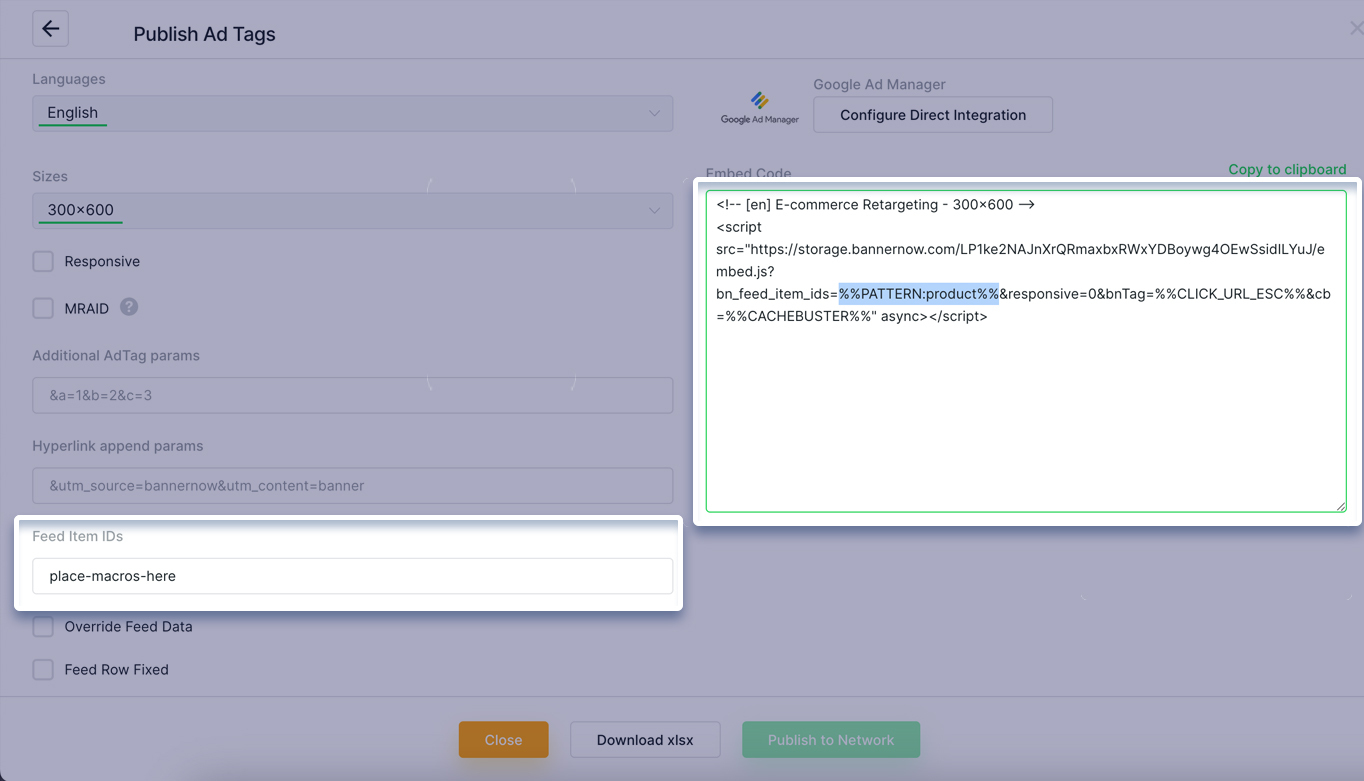Click the Embed Code resize handle corner
Image resolution: width=1364 pixels, height=781 pixels.
click(1341, 506)
